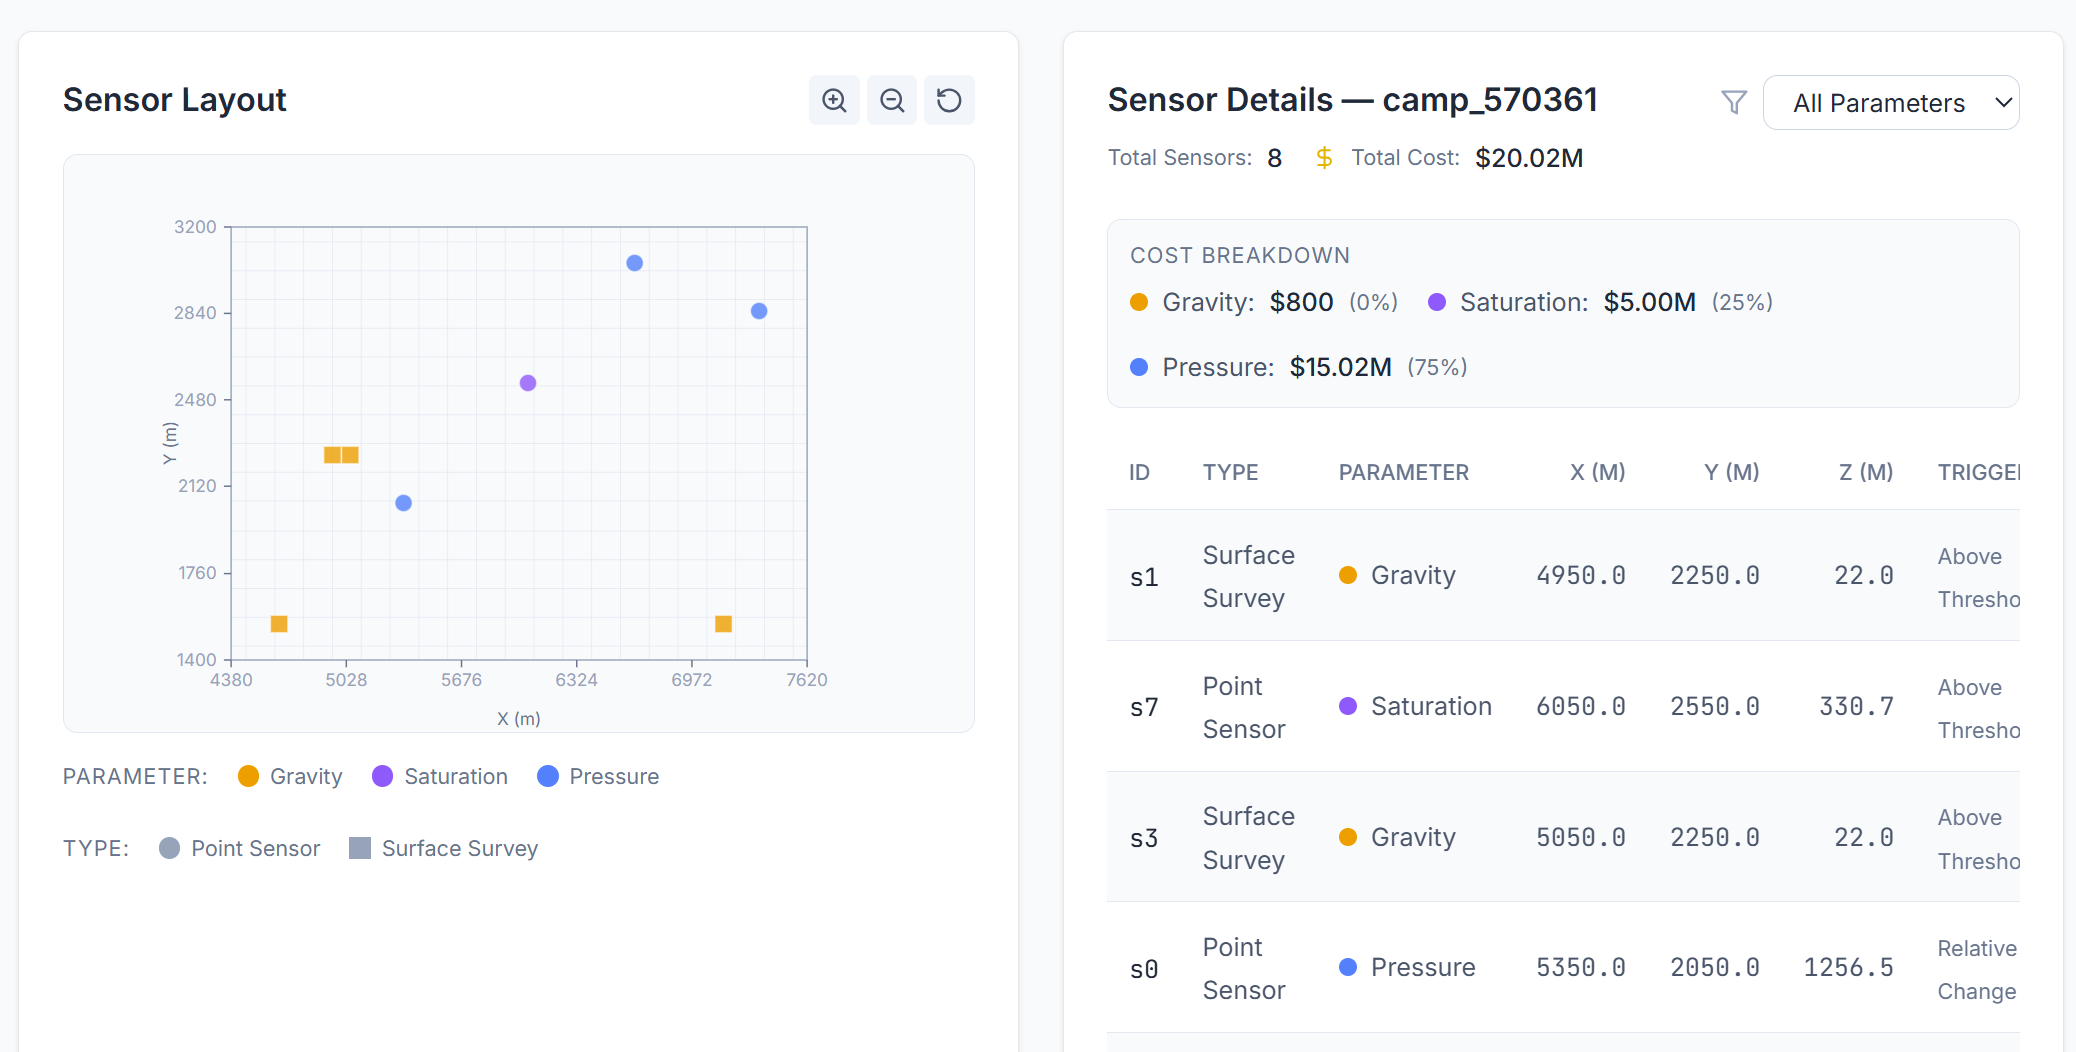
Task: Click the Pressure color dot in Cost Breakdown
Action: [x=1139, y=367]
